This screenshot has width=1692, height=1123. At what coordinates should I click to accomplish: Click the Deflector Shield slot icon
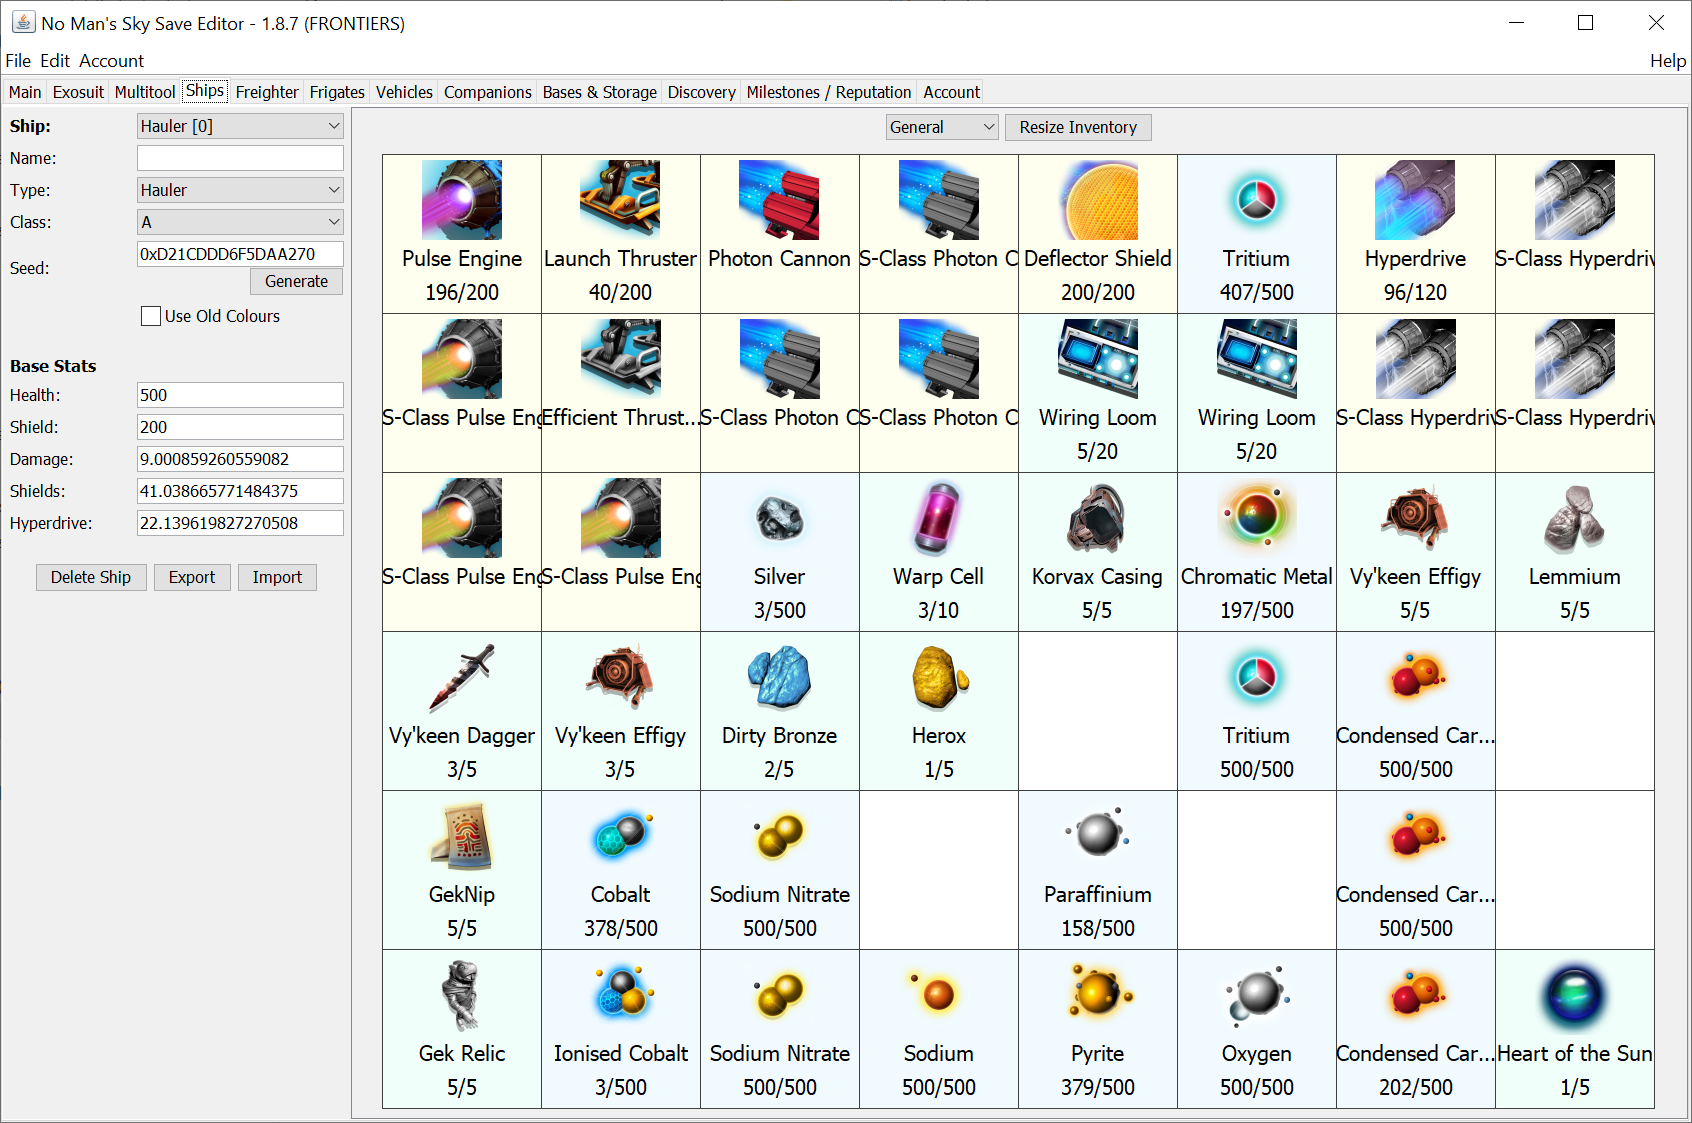1098,200
